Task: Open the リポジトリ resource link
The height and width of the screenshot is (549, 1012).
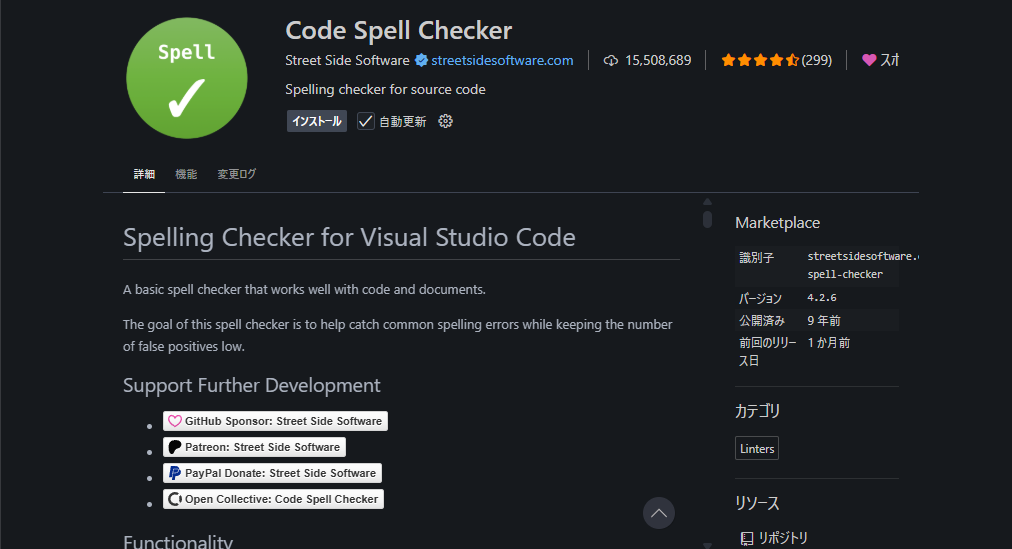Action: 783,538
